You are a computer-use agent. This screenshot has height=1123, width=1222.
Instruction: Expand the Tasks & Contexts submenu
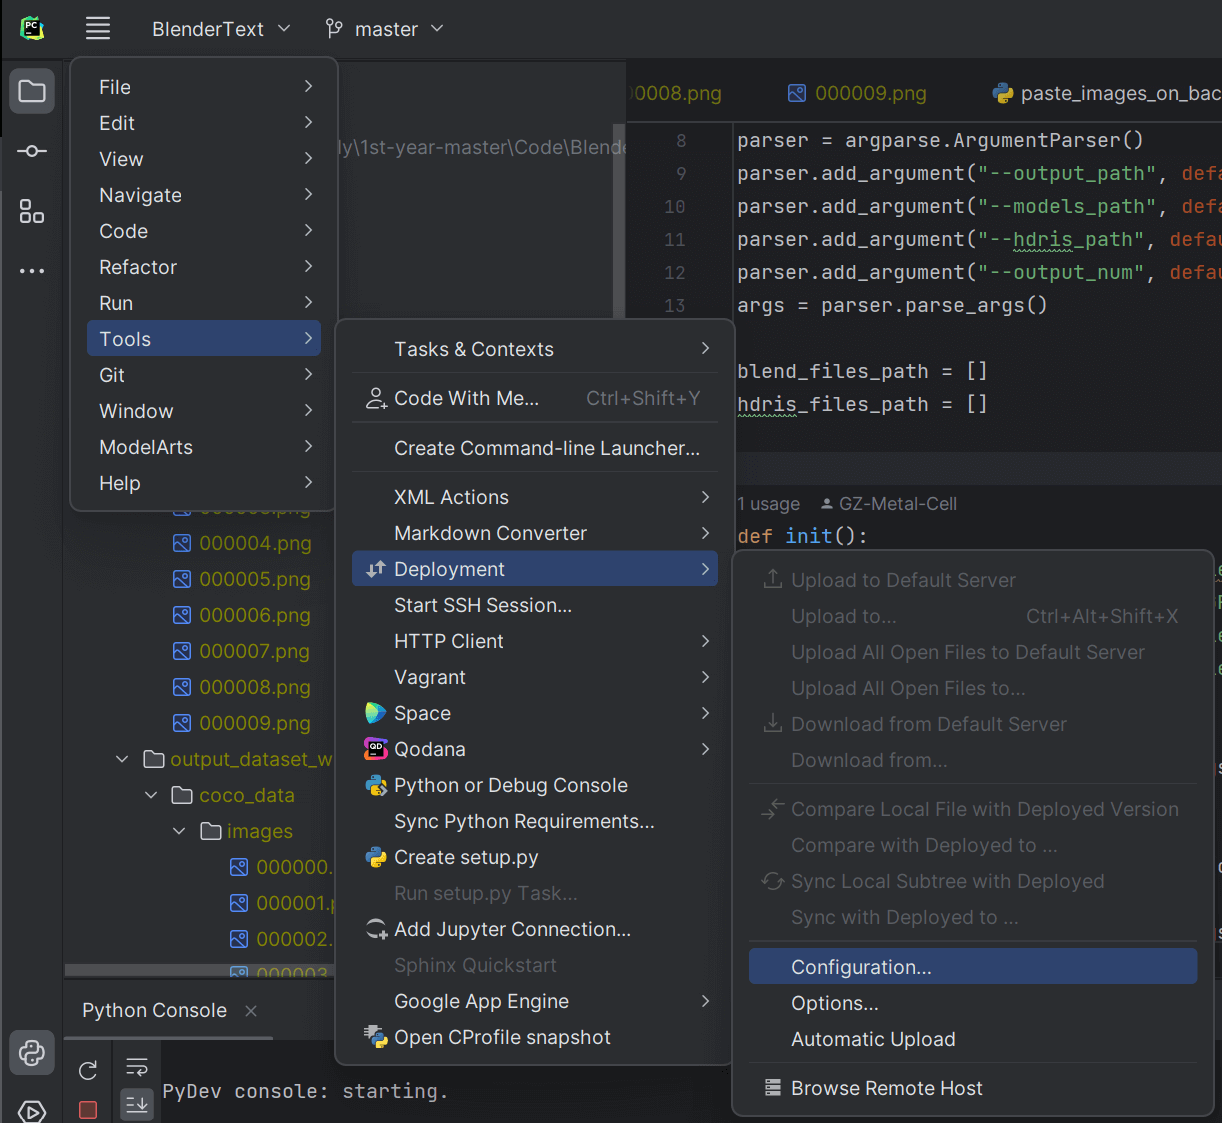click(x=535, y=349)
